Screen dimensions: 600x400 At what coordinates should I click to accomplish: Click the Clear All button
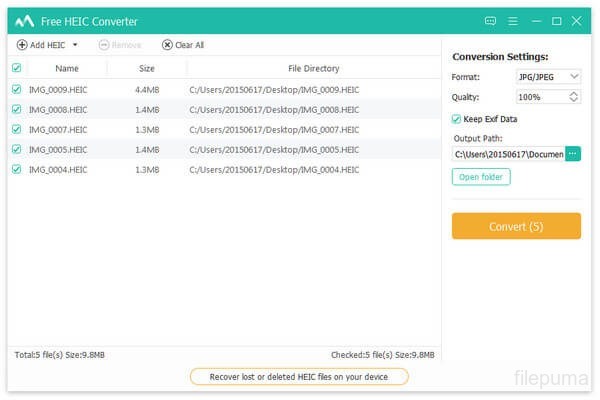coord(183,45)
